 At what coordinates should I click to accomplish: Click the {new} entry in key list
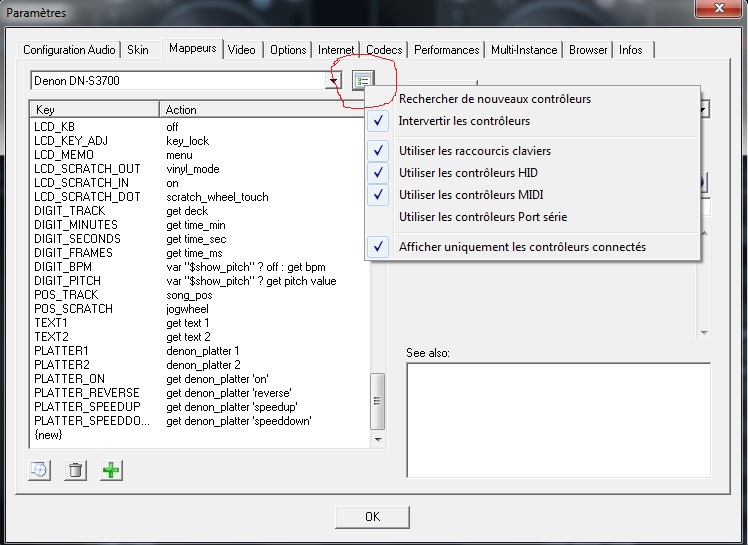(x=47, y=435)
